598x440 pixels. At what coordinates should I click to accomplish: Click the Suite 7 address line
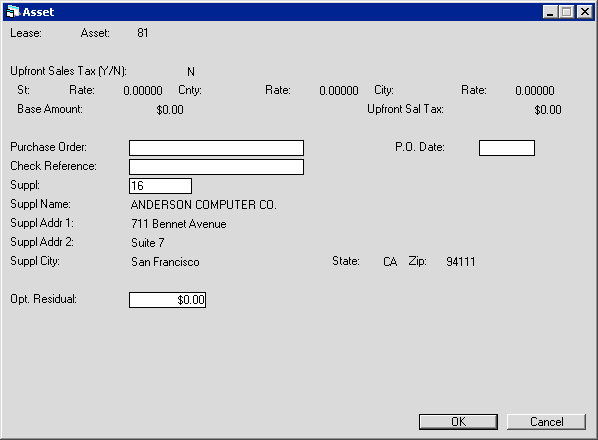tap(148, 243)
